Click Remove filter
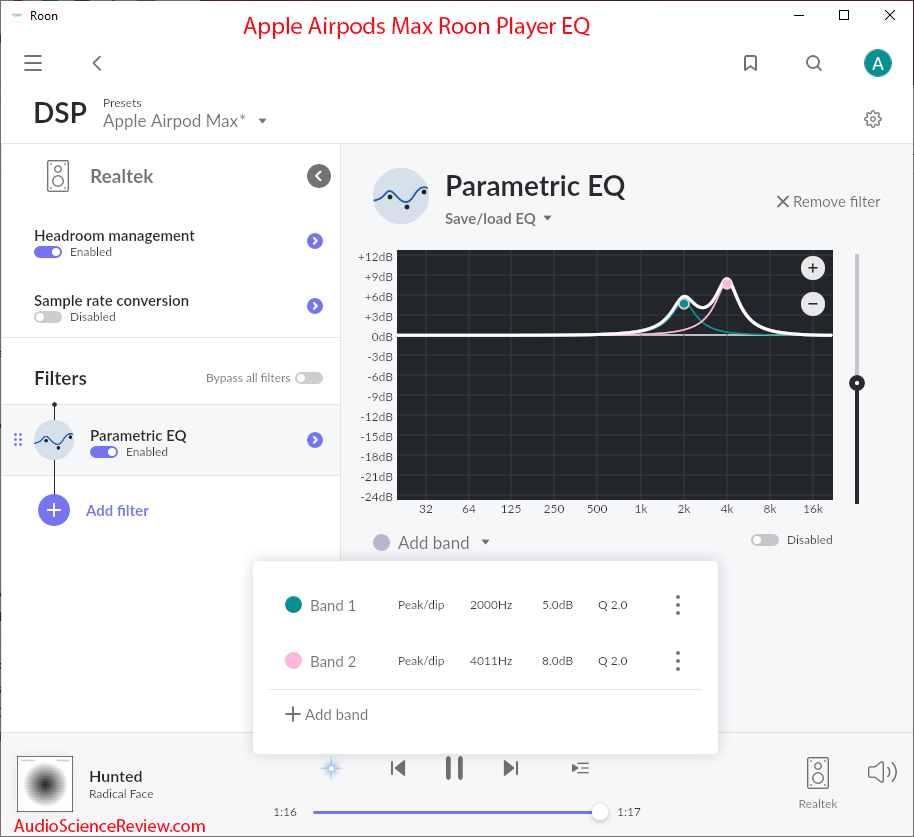 click(x=828, y=202)
